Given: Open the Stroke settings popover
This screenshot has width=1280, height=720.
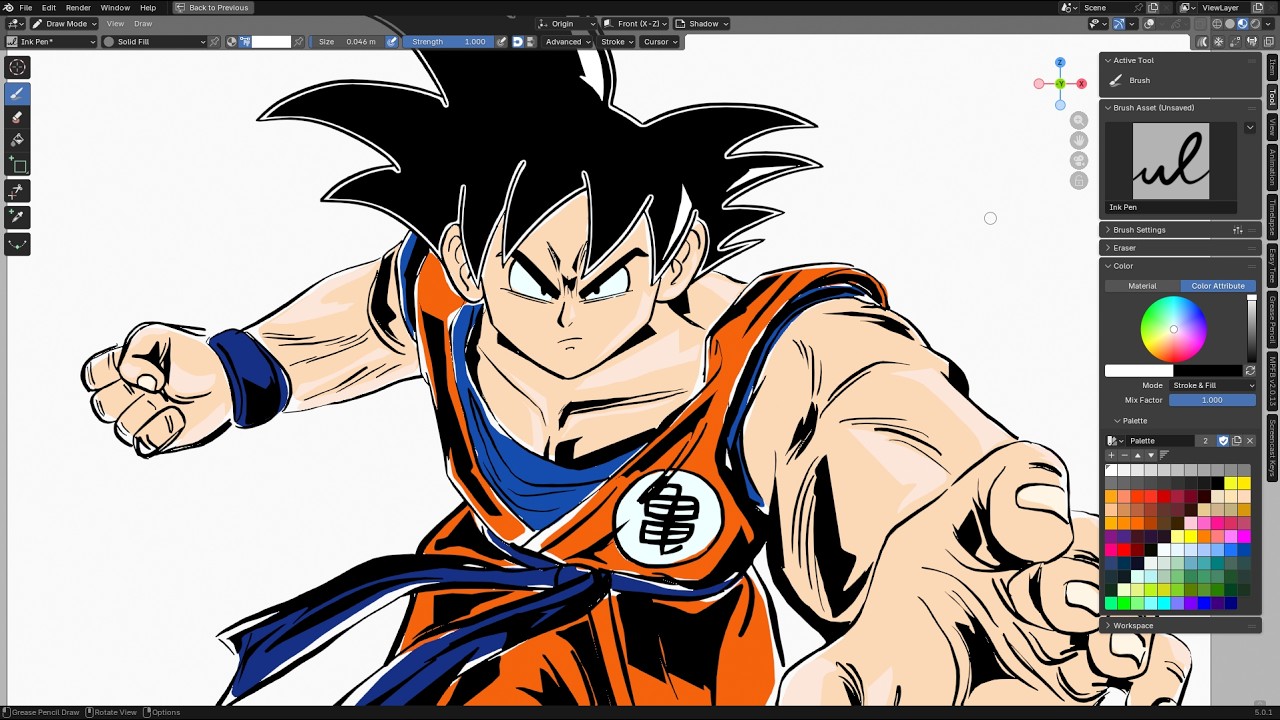Looking at the screenshot, I should tap(617, 41).
